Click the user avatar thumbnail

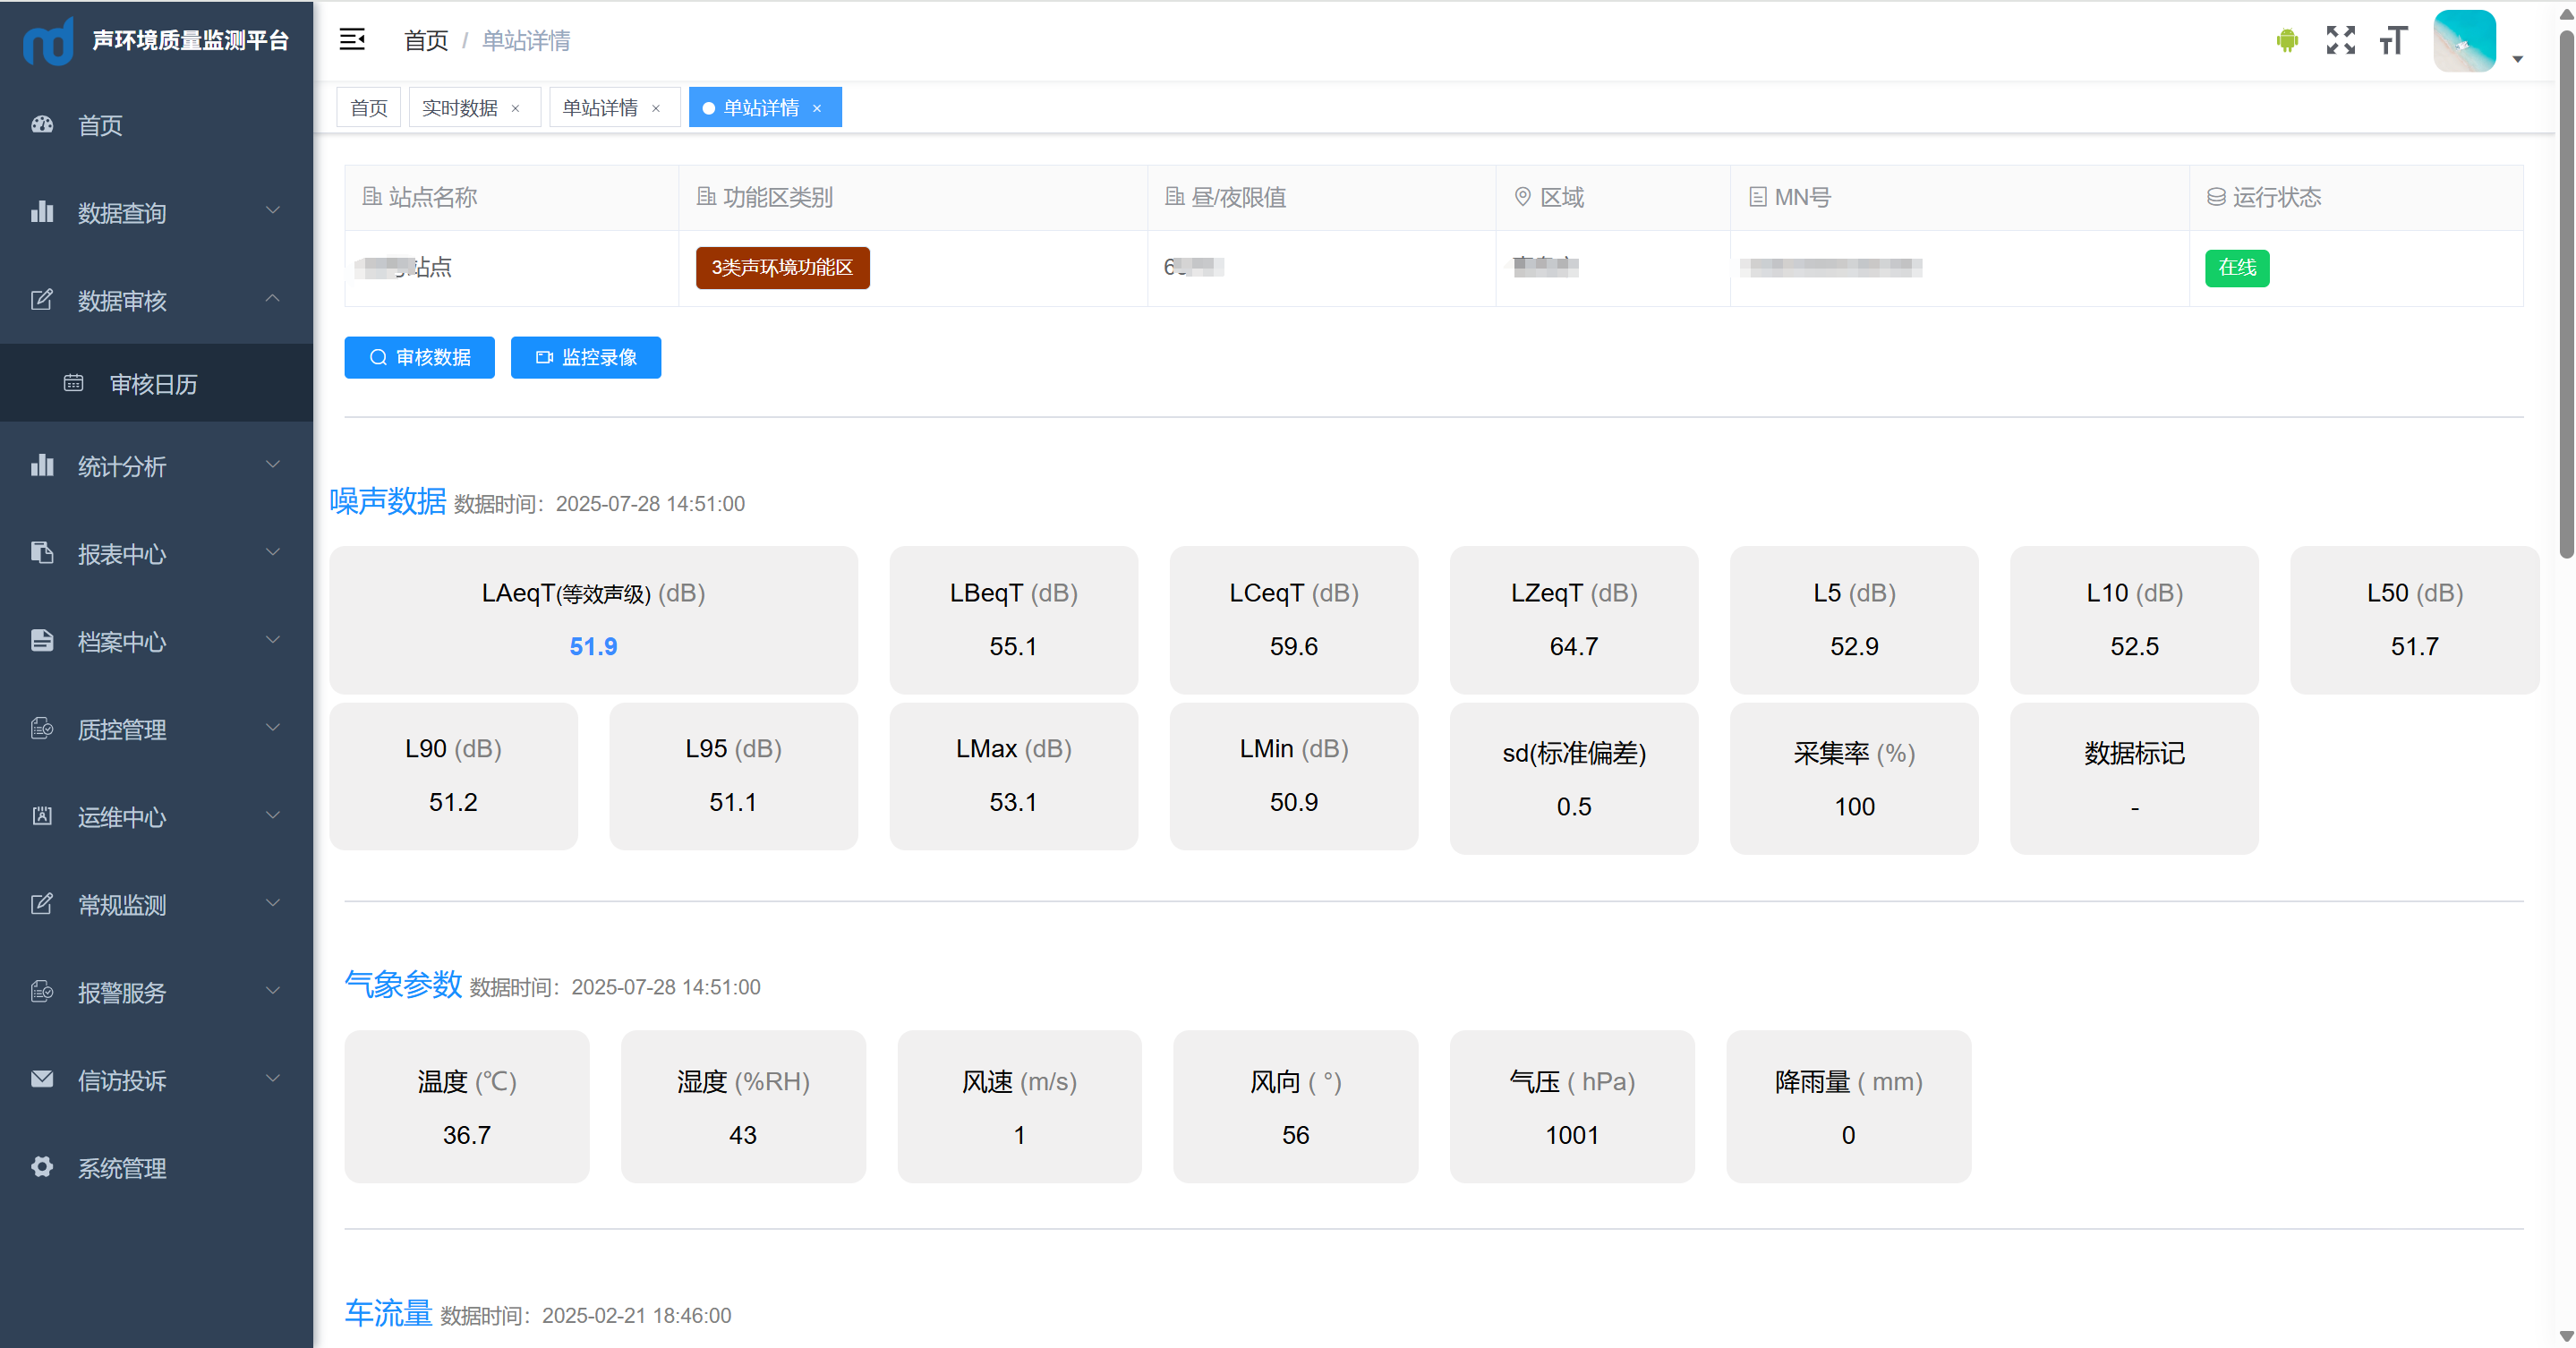pyautogui.click(x=2463, y=41)
